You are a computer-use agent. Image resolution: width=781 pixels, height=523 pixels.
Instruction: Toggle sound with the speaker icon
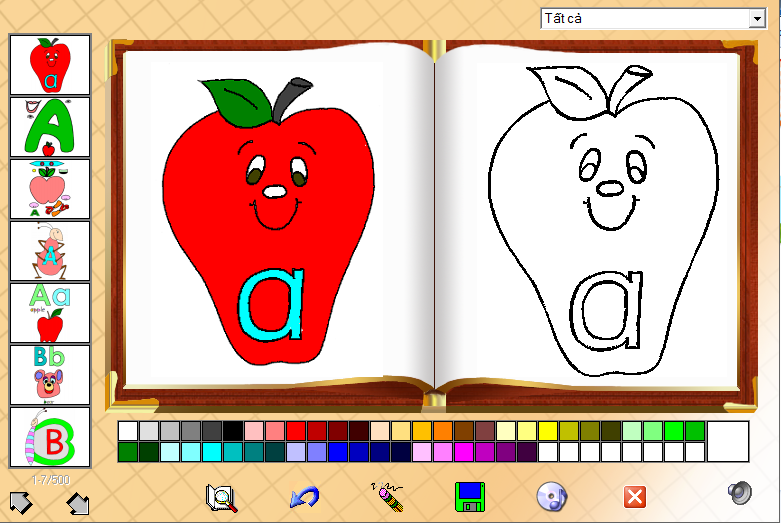point(739,493)
